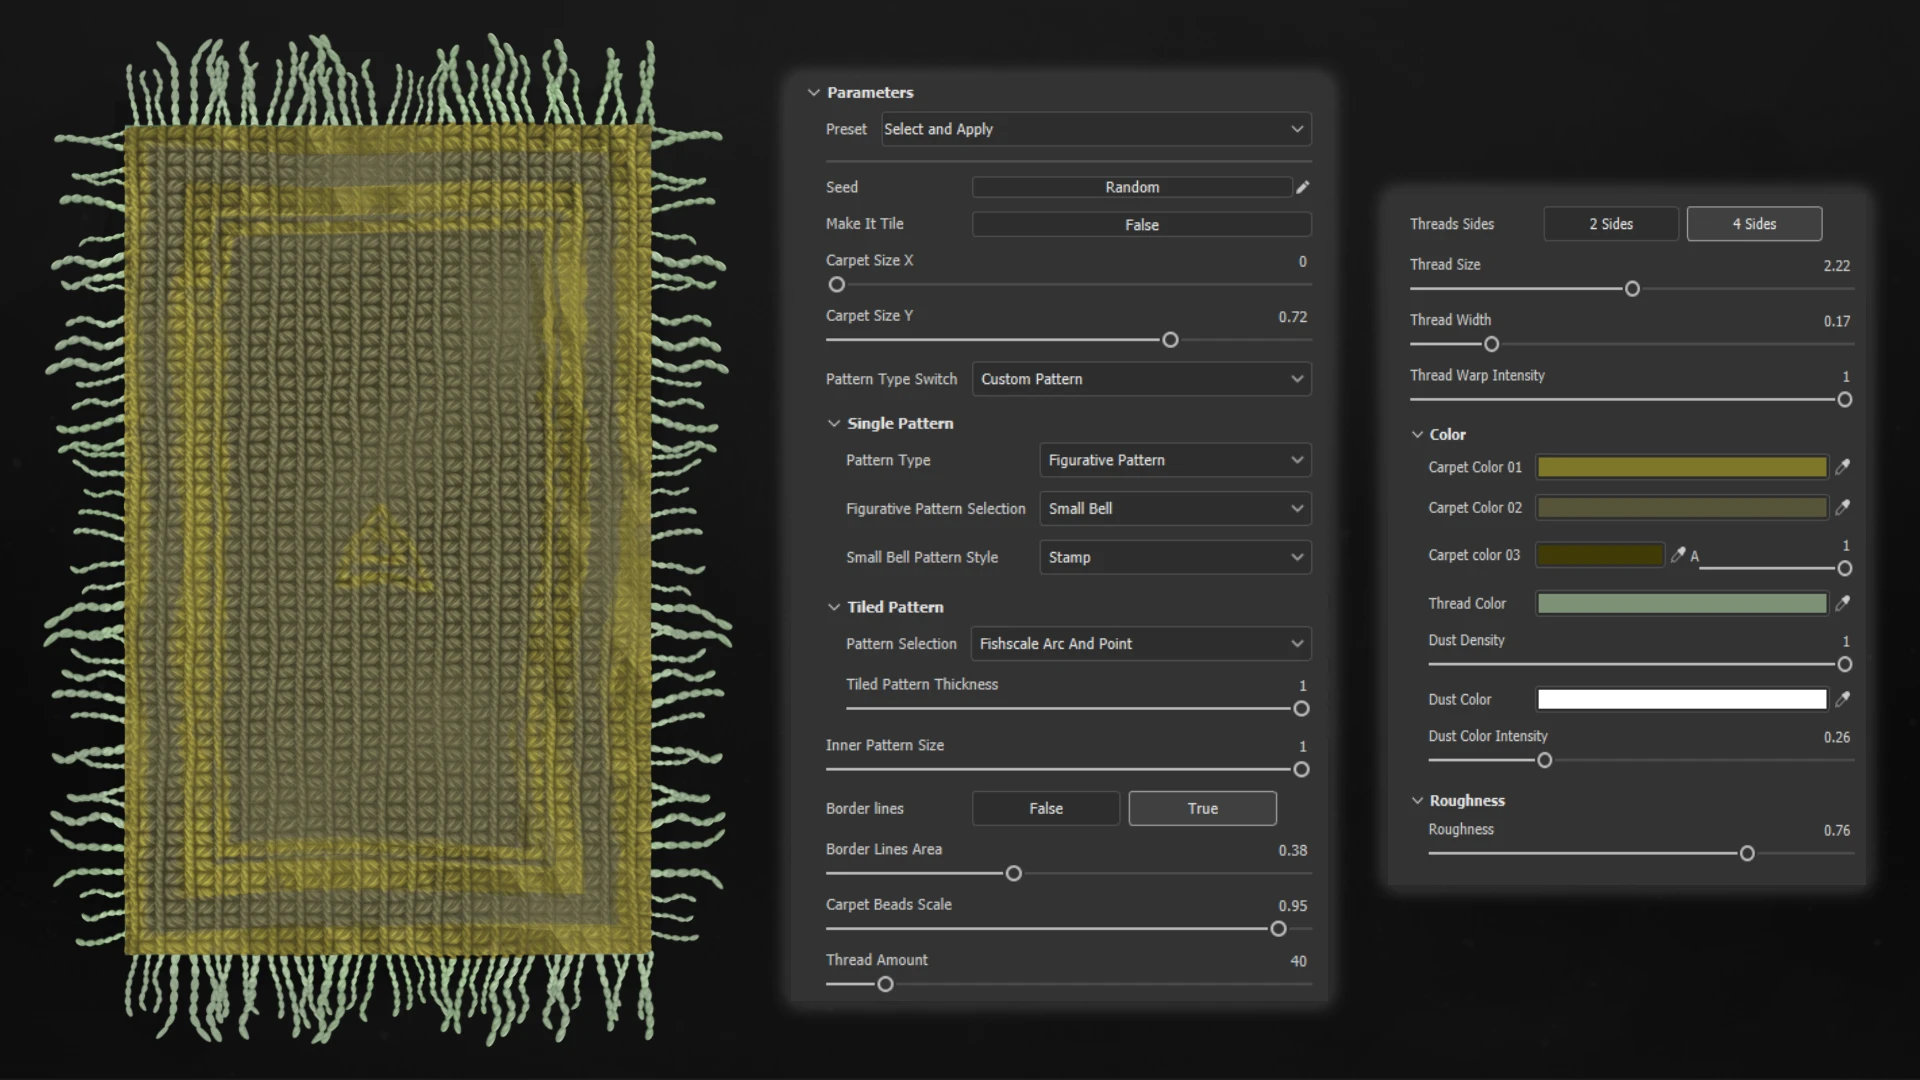The width and height of the screenshot is (1920, 1080).
Task: Toggle the Make It Tile False button
Action: point(1141,225)
